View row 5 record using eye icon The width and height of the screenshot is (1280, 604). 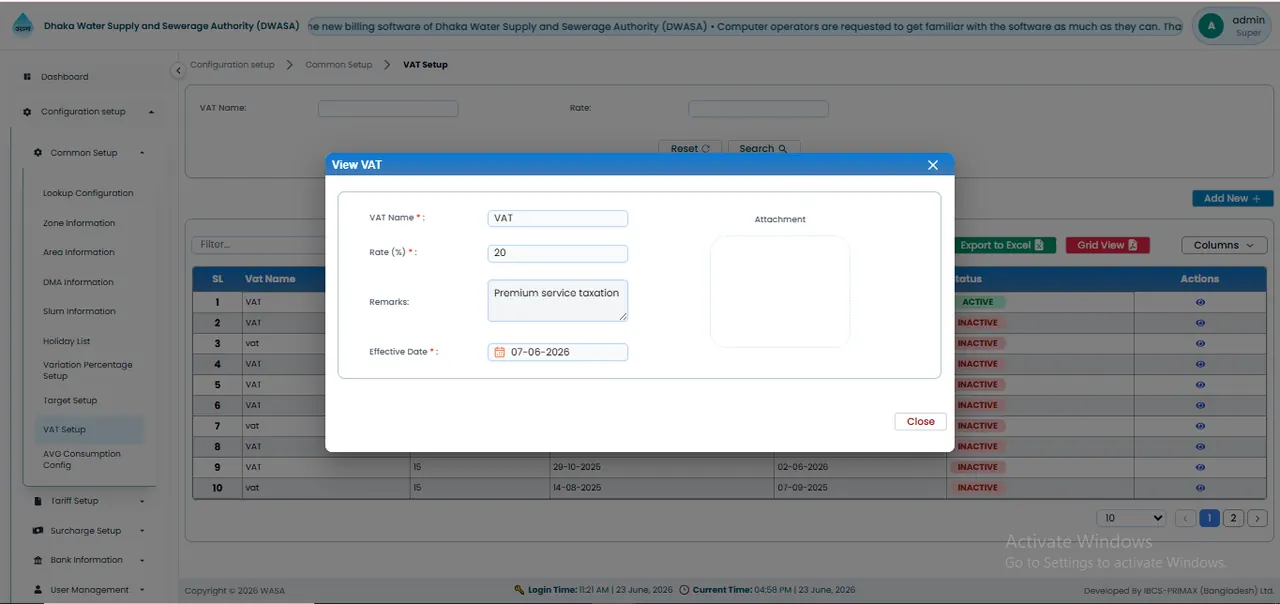pos(1200,385)
